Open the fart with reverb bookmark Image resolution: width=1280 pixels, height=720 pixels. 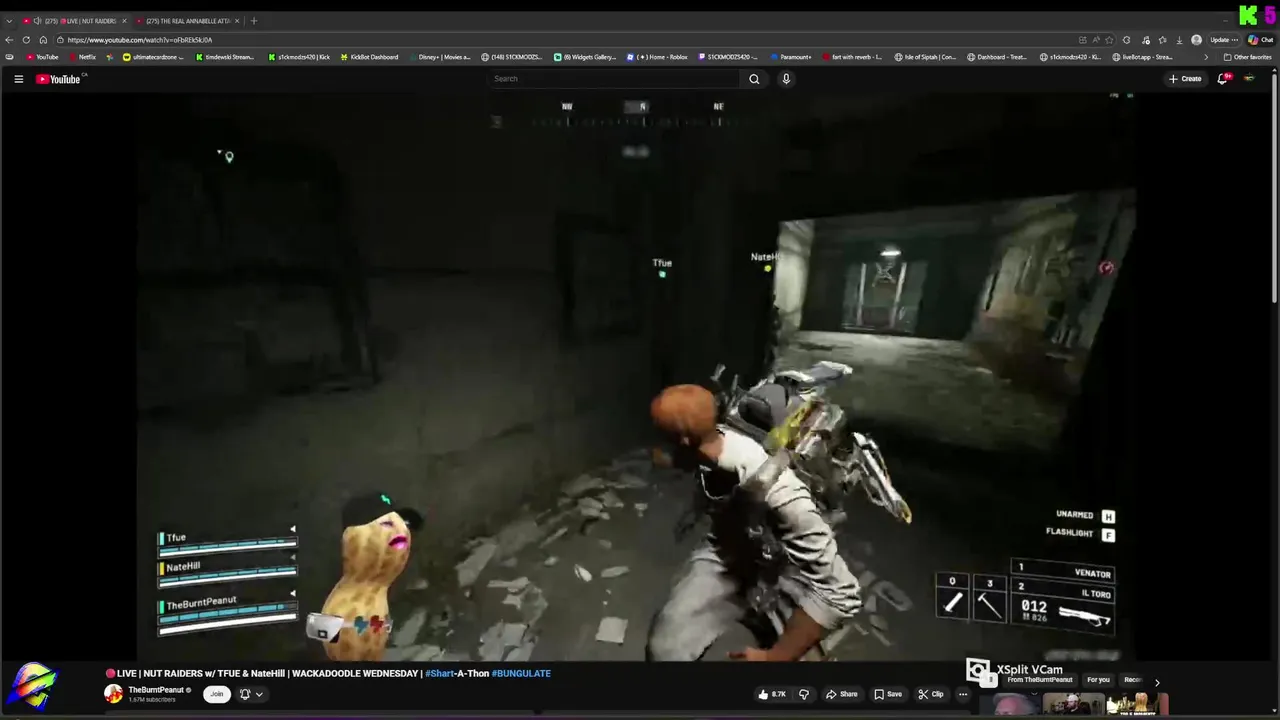tap(853, 57)
